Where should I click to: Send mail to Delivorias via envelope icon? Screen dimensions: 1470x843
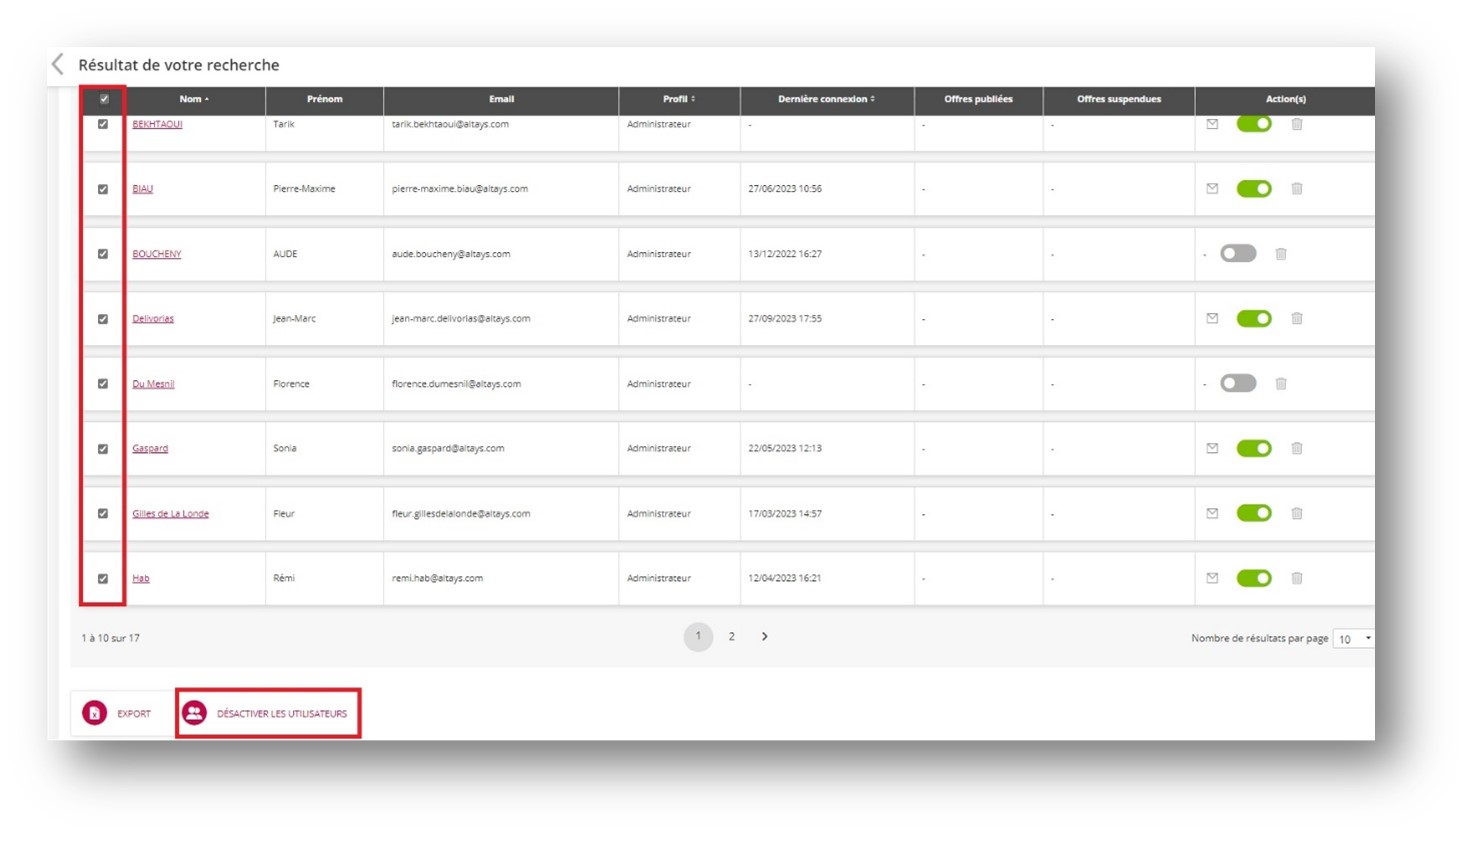coord(1212,319)
